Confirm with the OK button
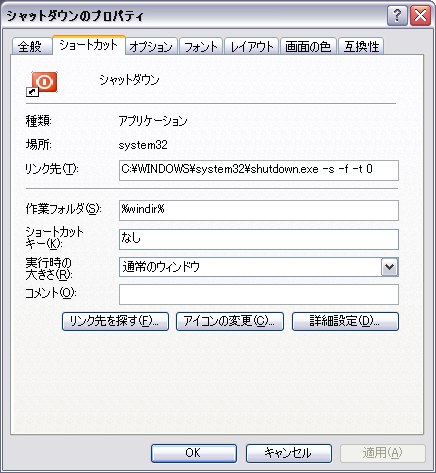The image size is (436, 473). (x=194, y=453)
